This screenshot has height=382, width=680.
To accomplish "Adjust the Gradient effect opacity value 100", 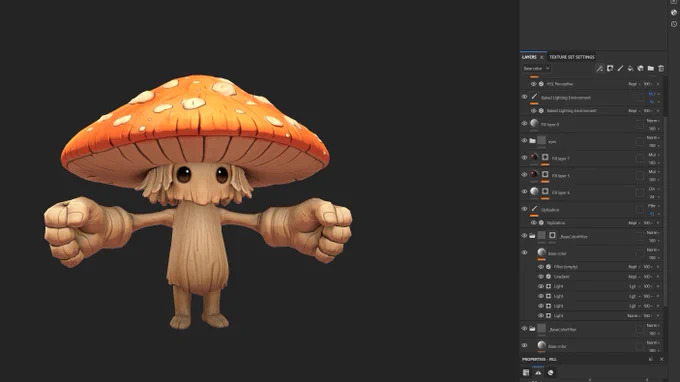I will point(648,277).
